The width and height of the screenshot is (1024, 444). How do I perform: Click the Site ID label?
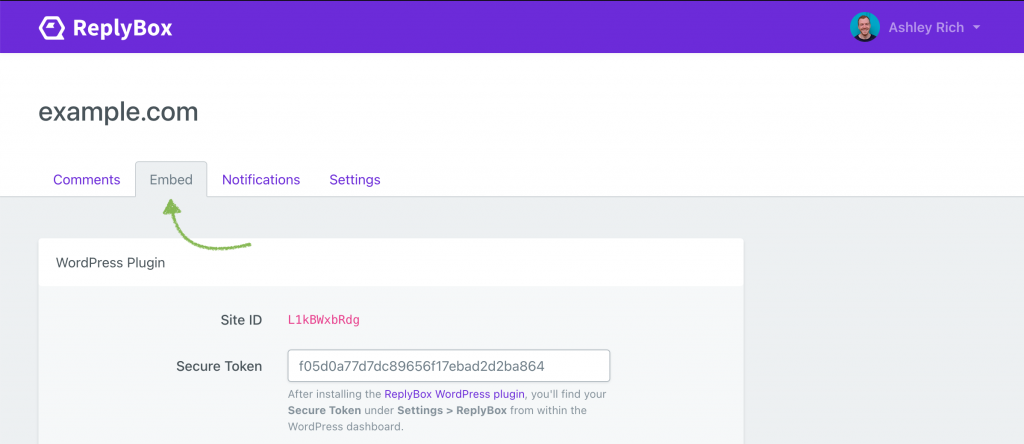pyautogui.click(x=241, y=320)
